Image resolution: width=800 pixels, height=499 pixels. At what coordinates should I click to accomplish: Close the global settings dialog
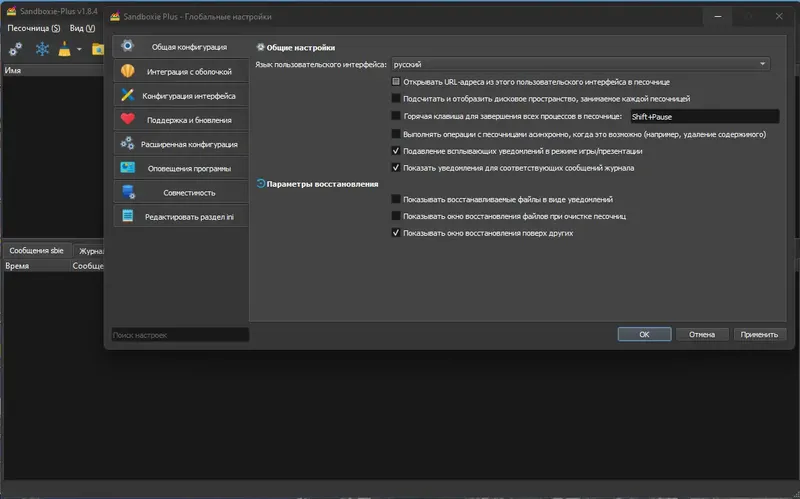point(779,16)
